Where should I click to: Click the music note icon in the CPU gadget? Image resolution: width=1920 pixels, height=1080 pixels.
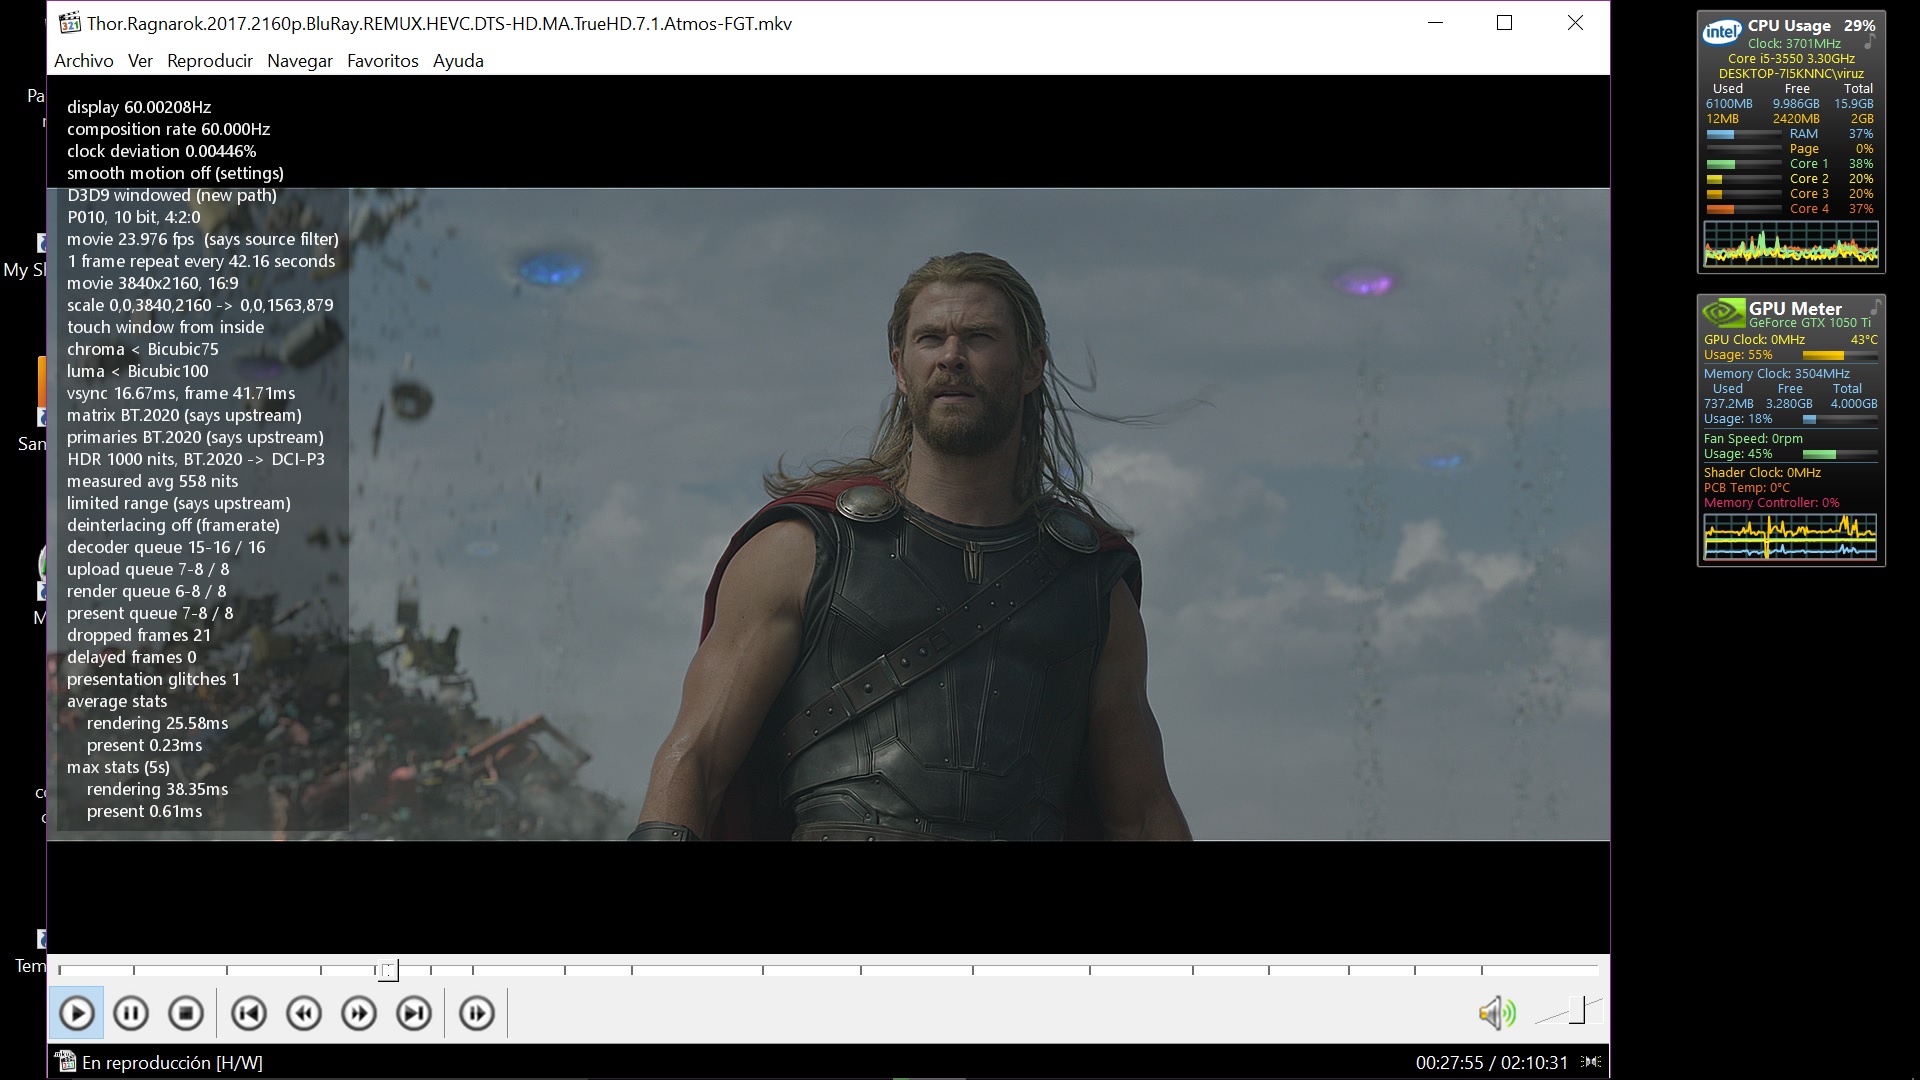point(1869,43)
